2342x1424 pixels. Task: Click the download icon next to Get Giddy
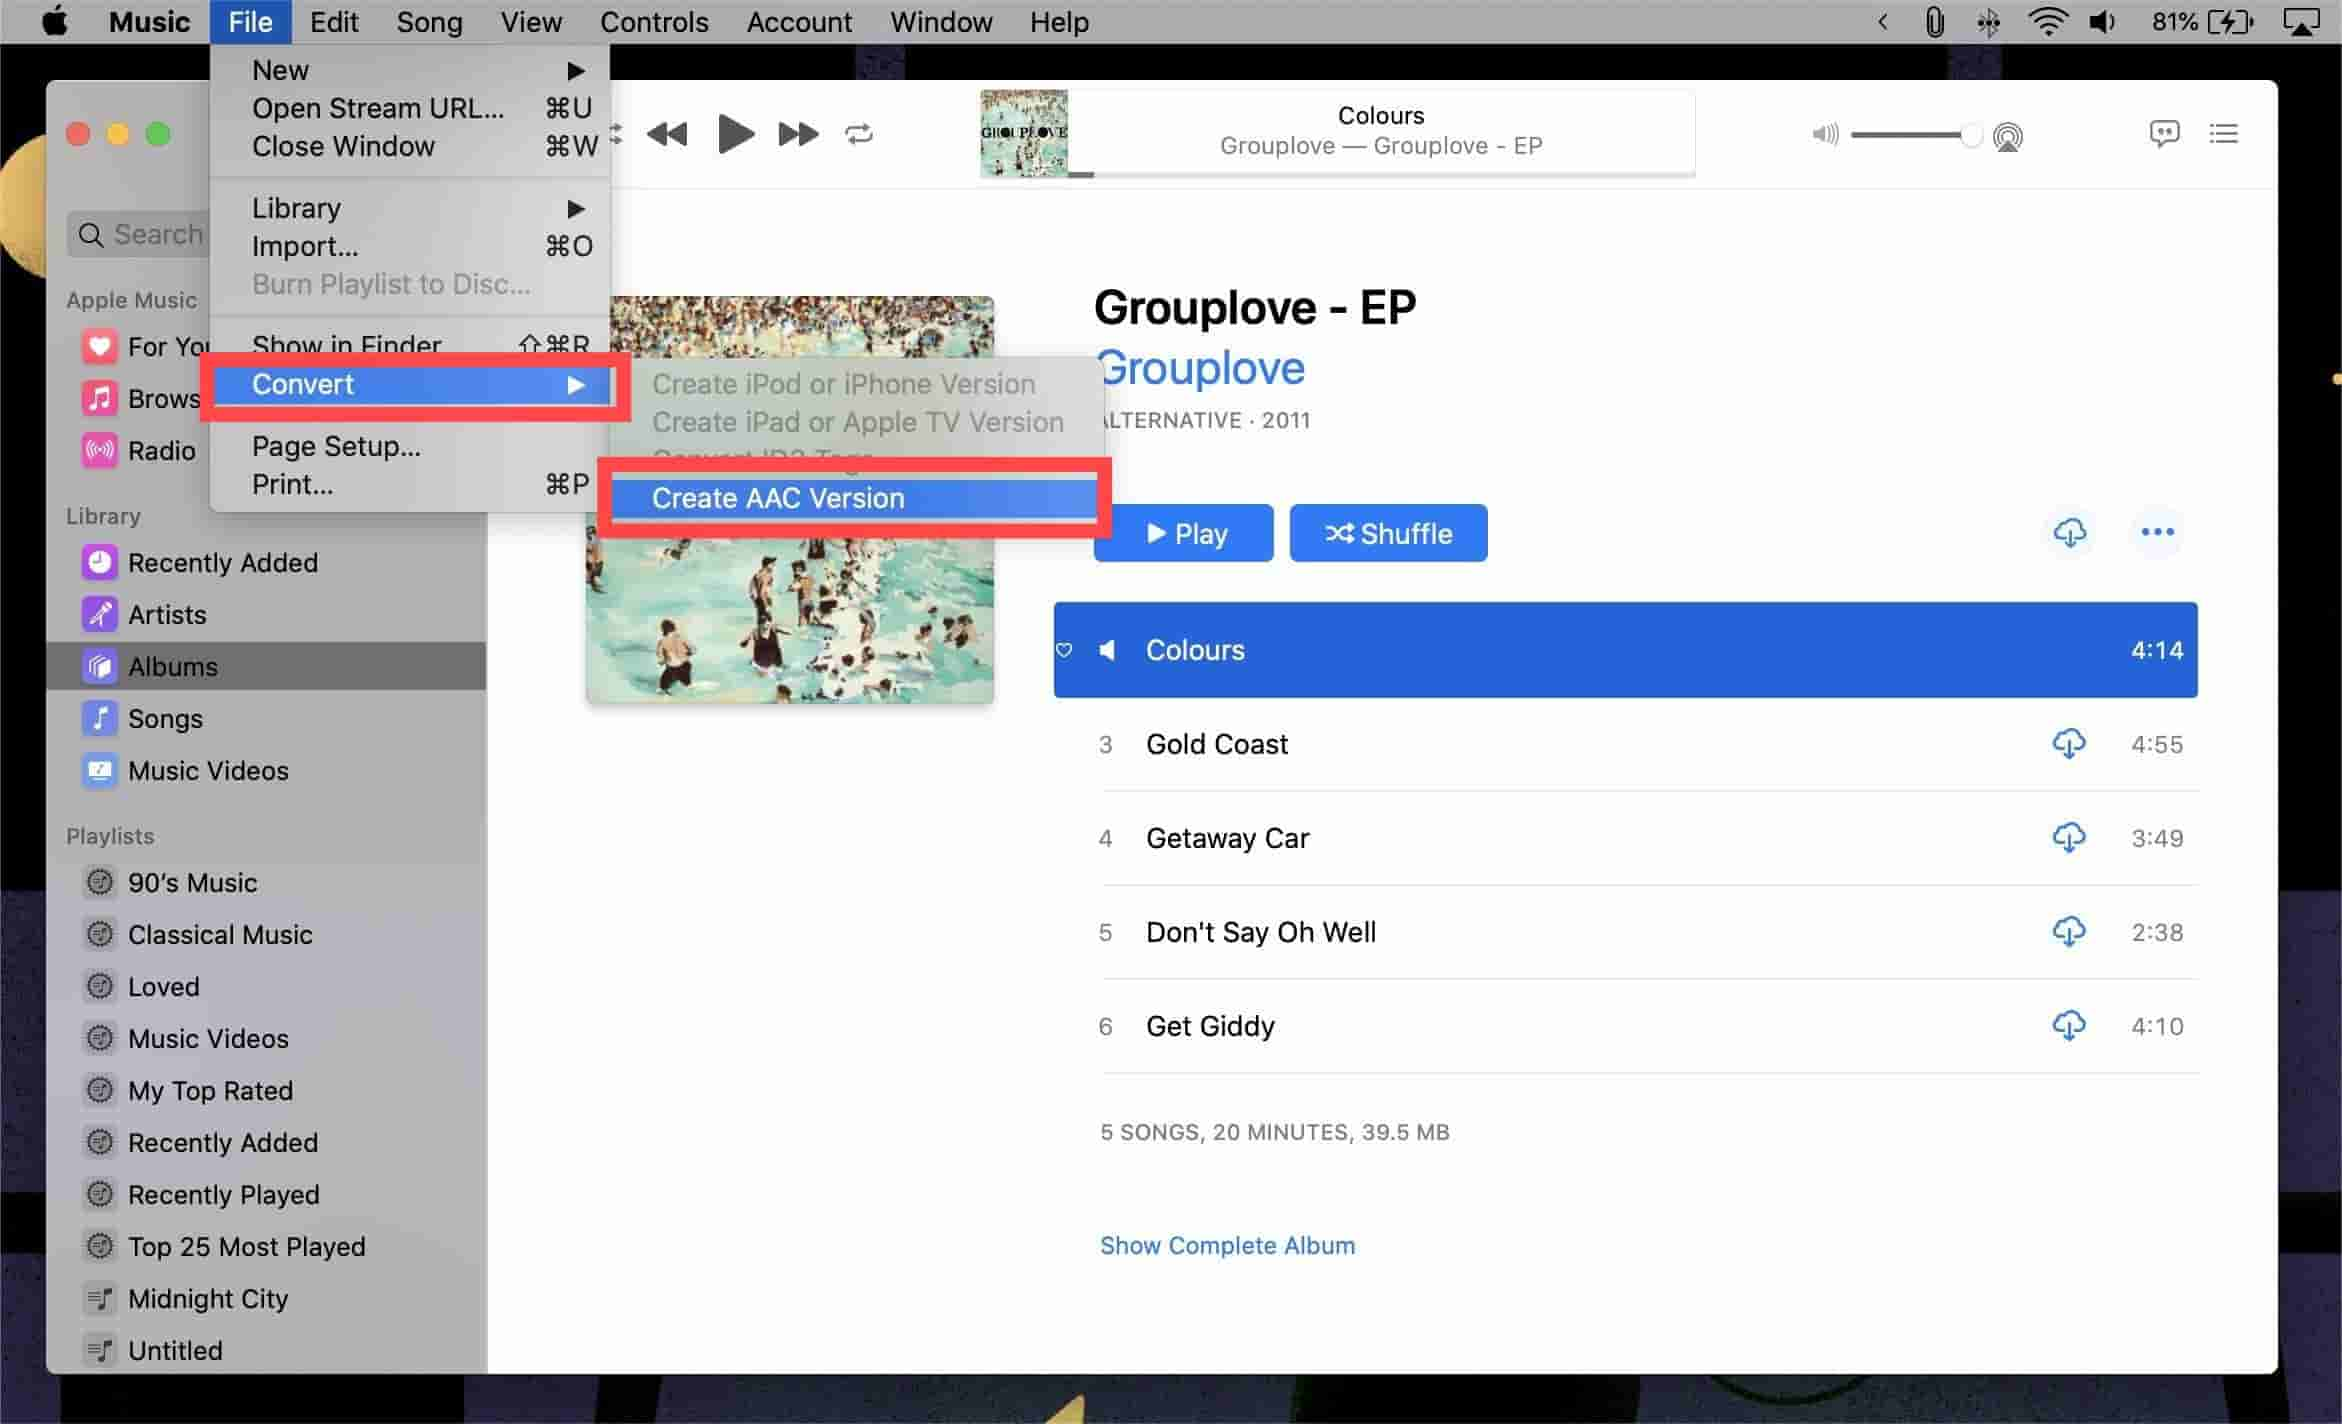[2069, 1026]
